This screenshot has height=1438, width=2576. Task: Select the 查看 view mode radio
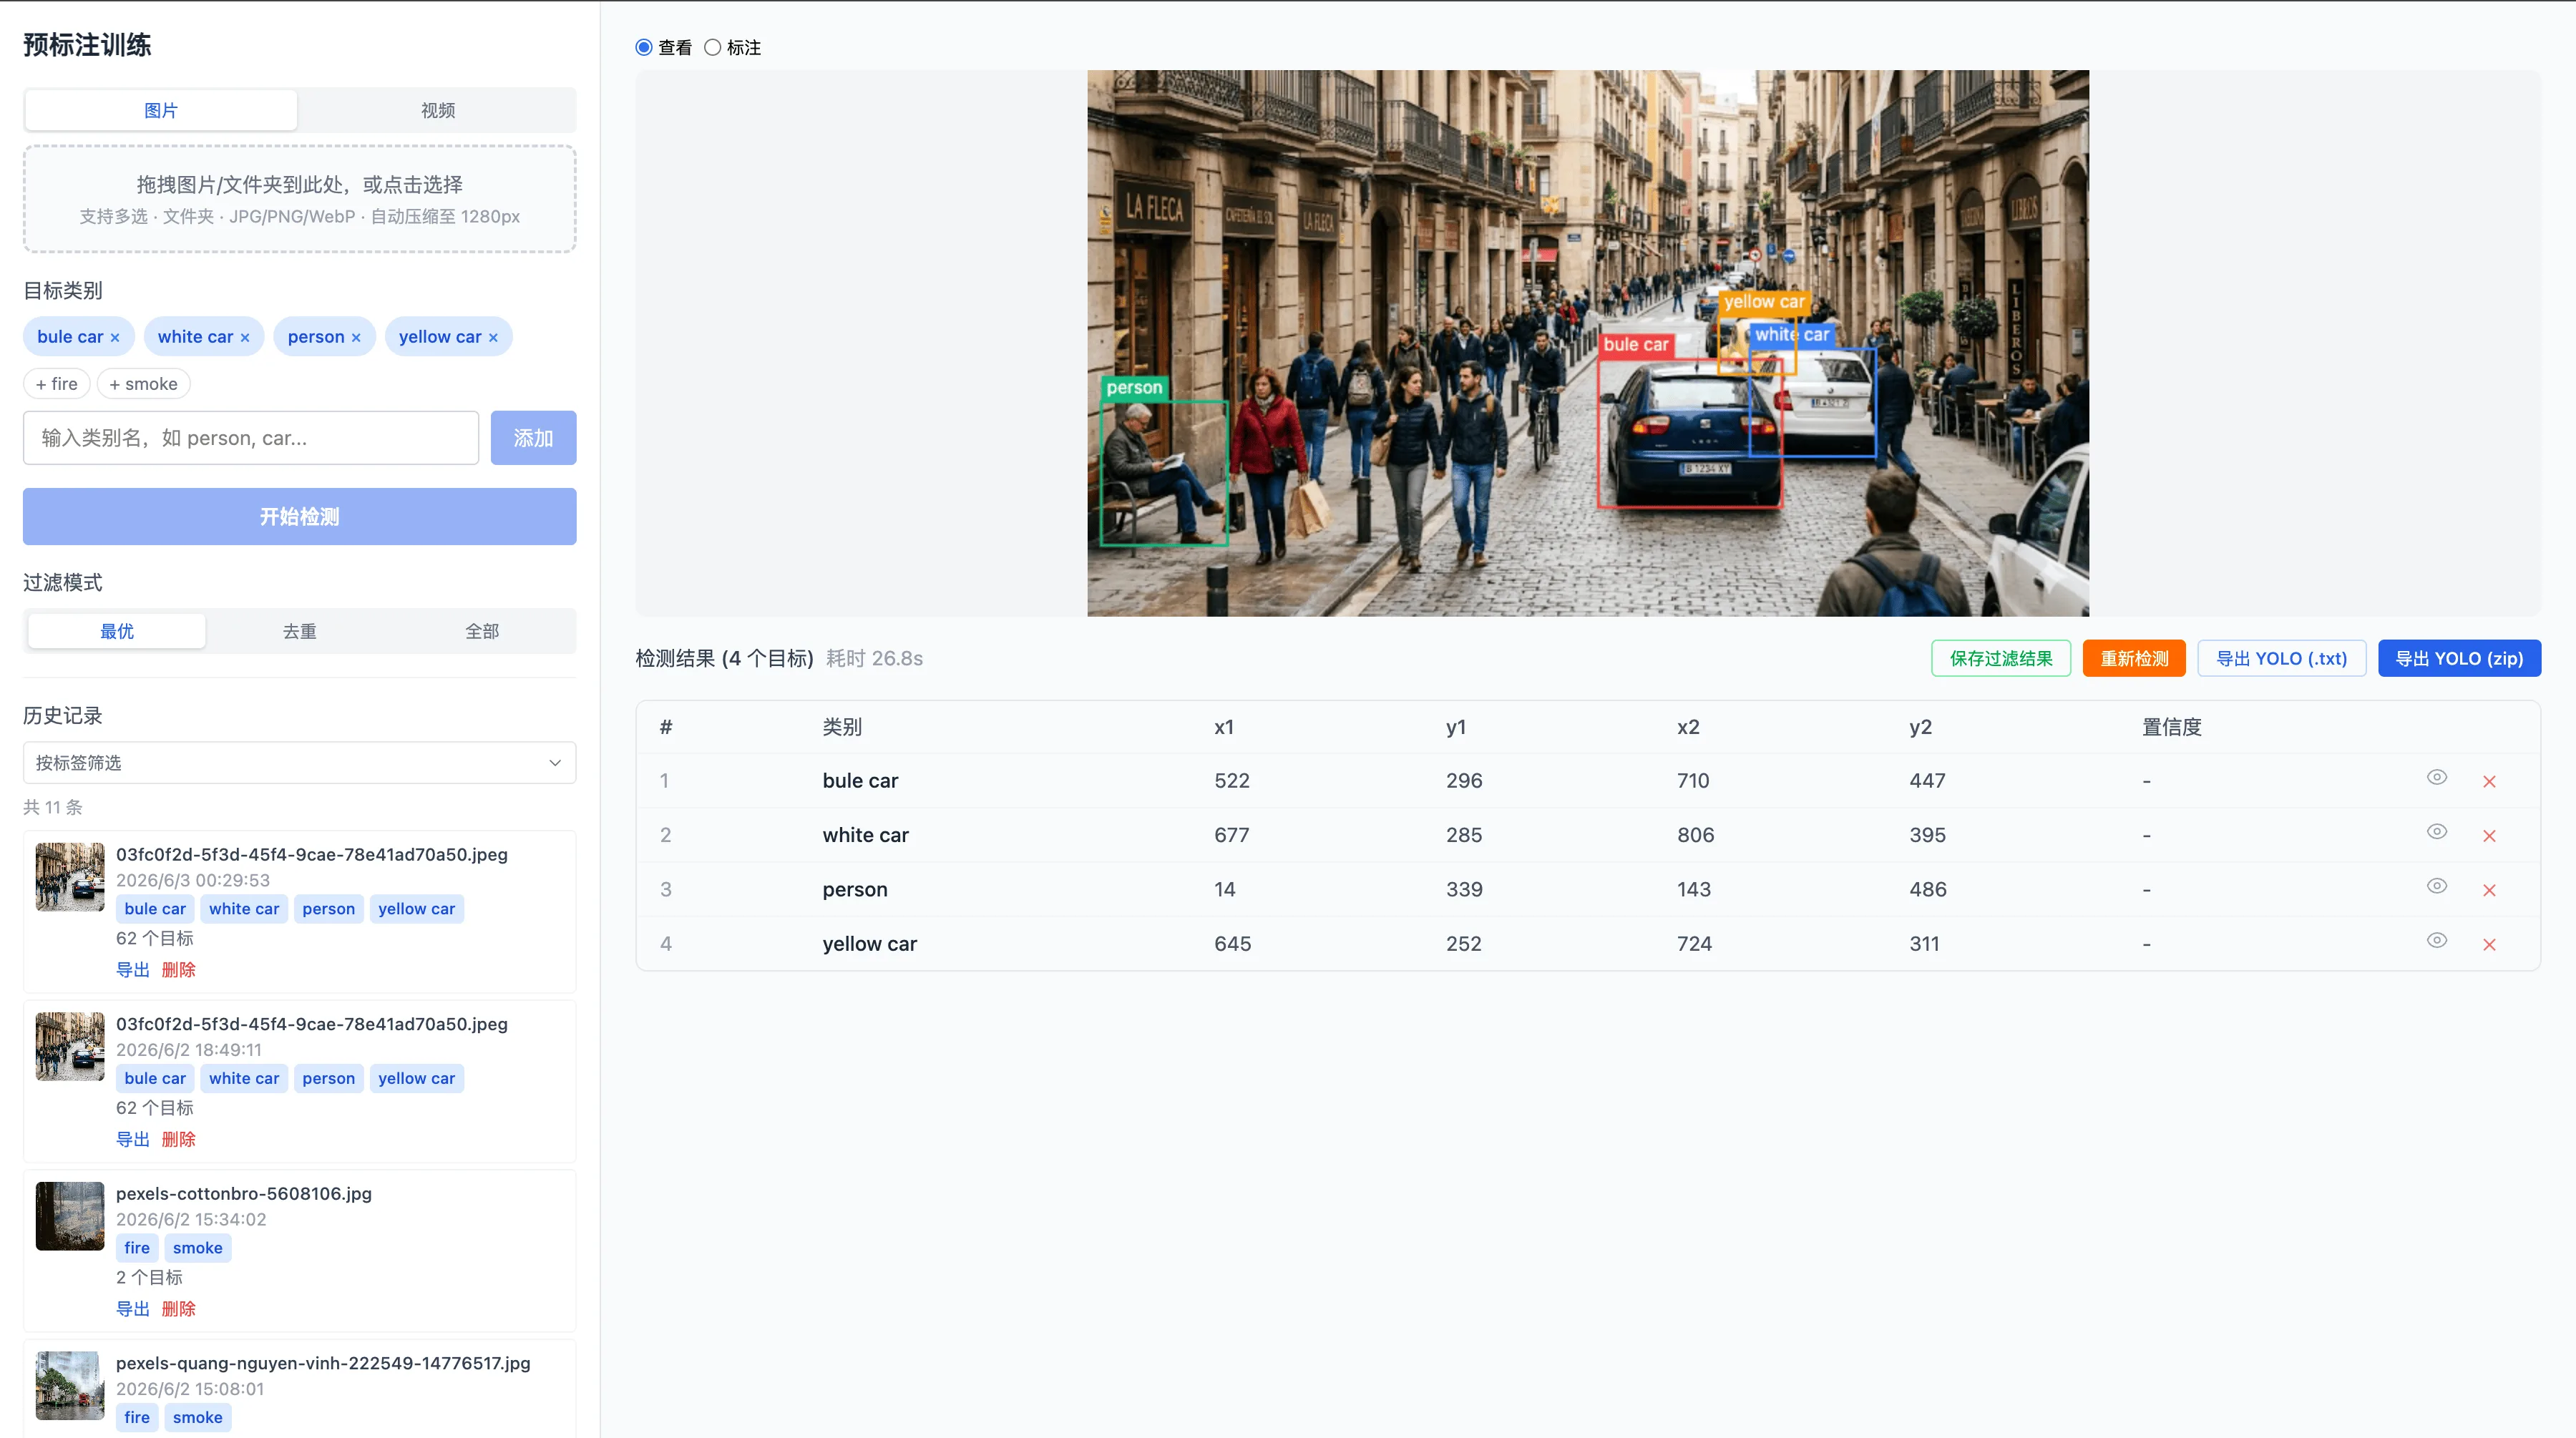644,47
